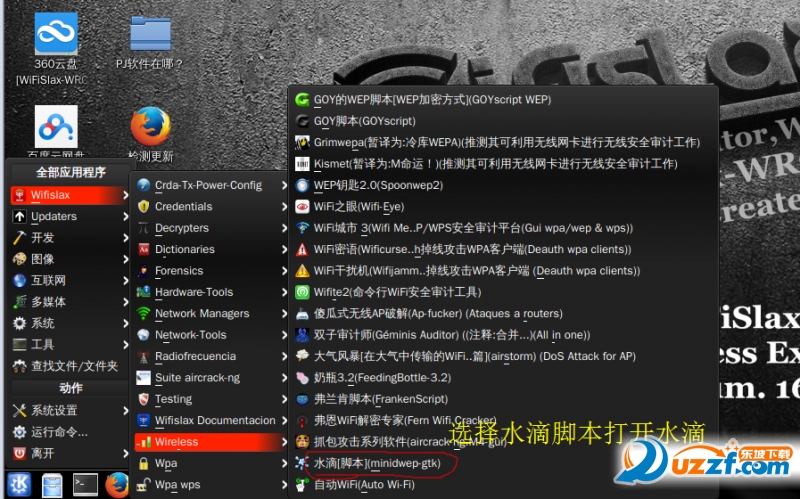Expand the Suite aircrack-ng submenu
Viewport: 800px width, 499px height.
211,378
